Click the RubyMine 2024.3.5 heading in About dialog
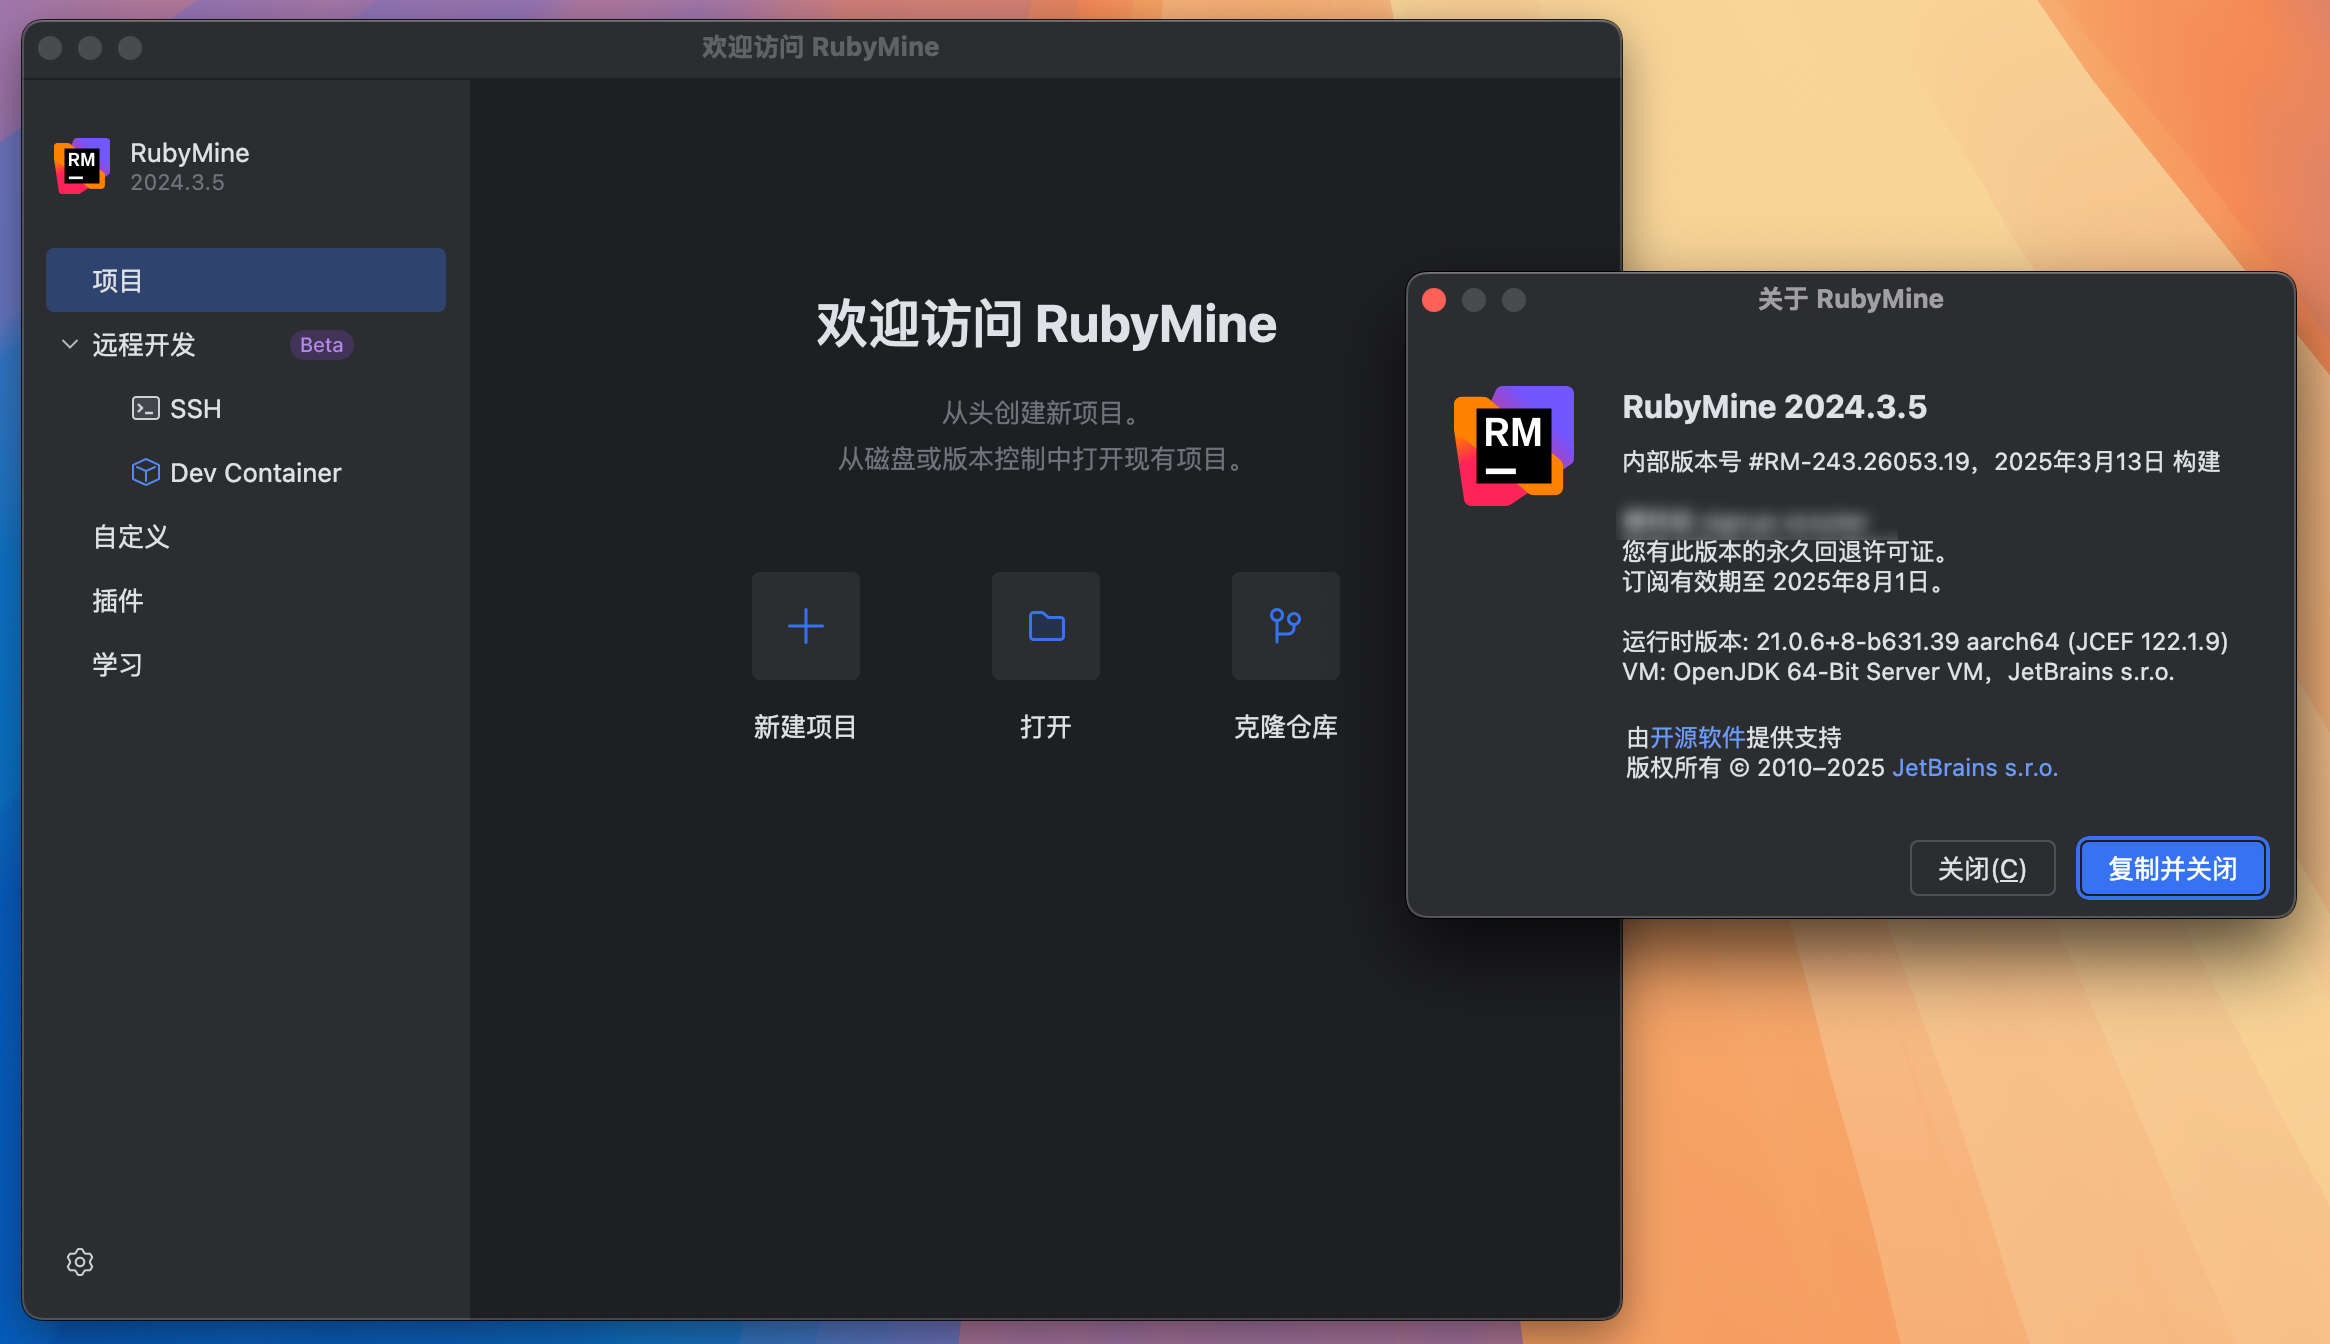 click(x=1774, y=407)
